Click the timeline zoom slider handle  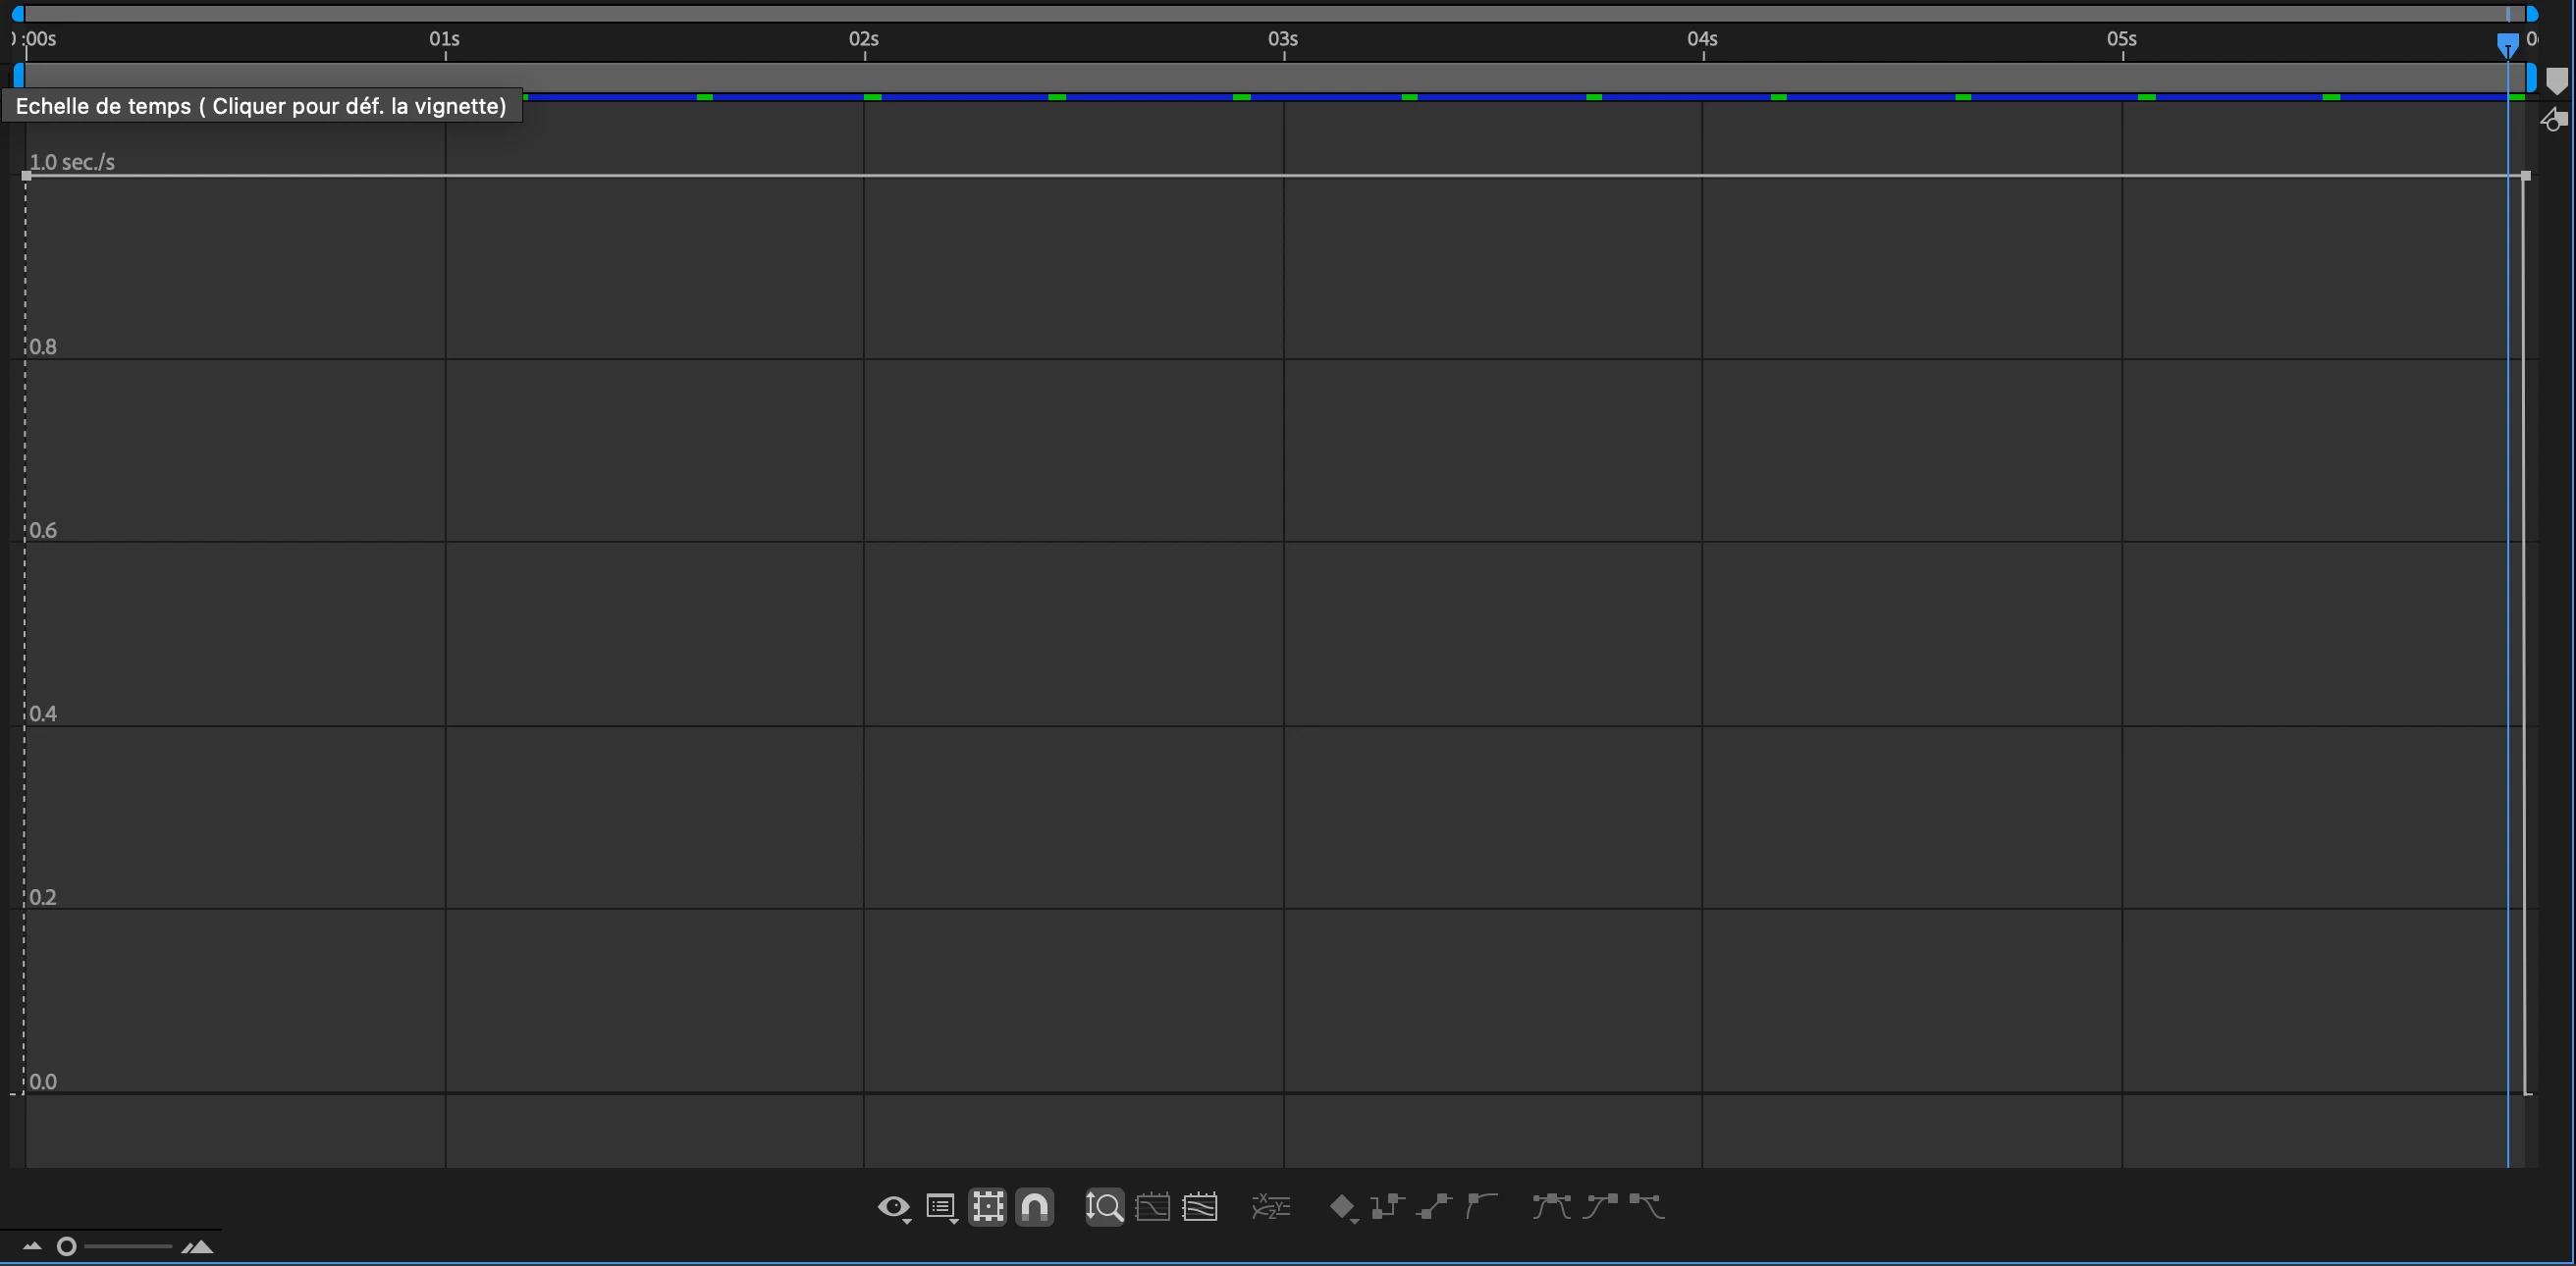coord(67,1246)
